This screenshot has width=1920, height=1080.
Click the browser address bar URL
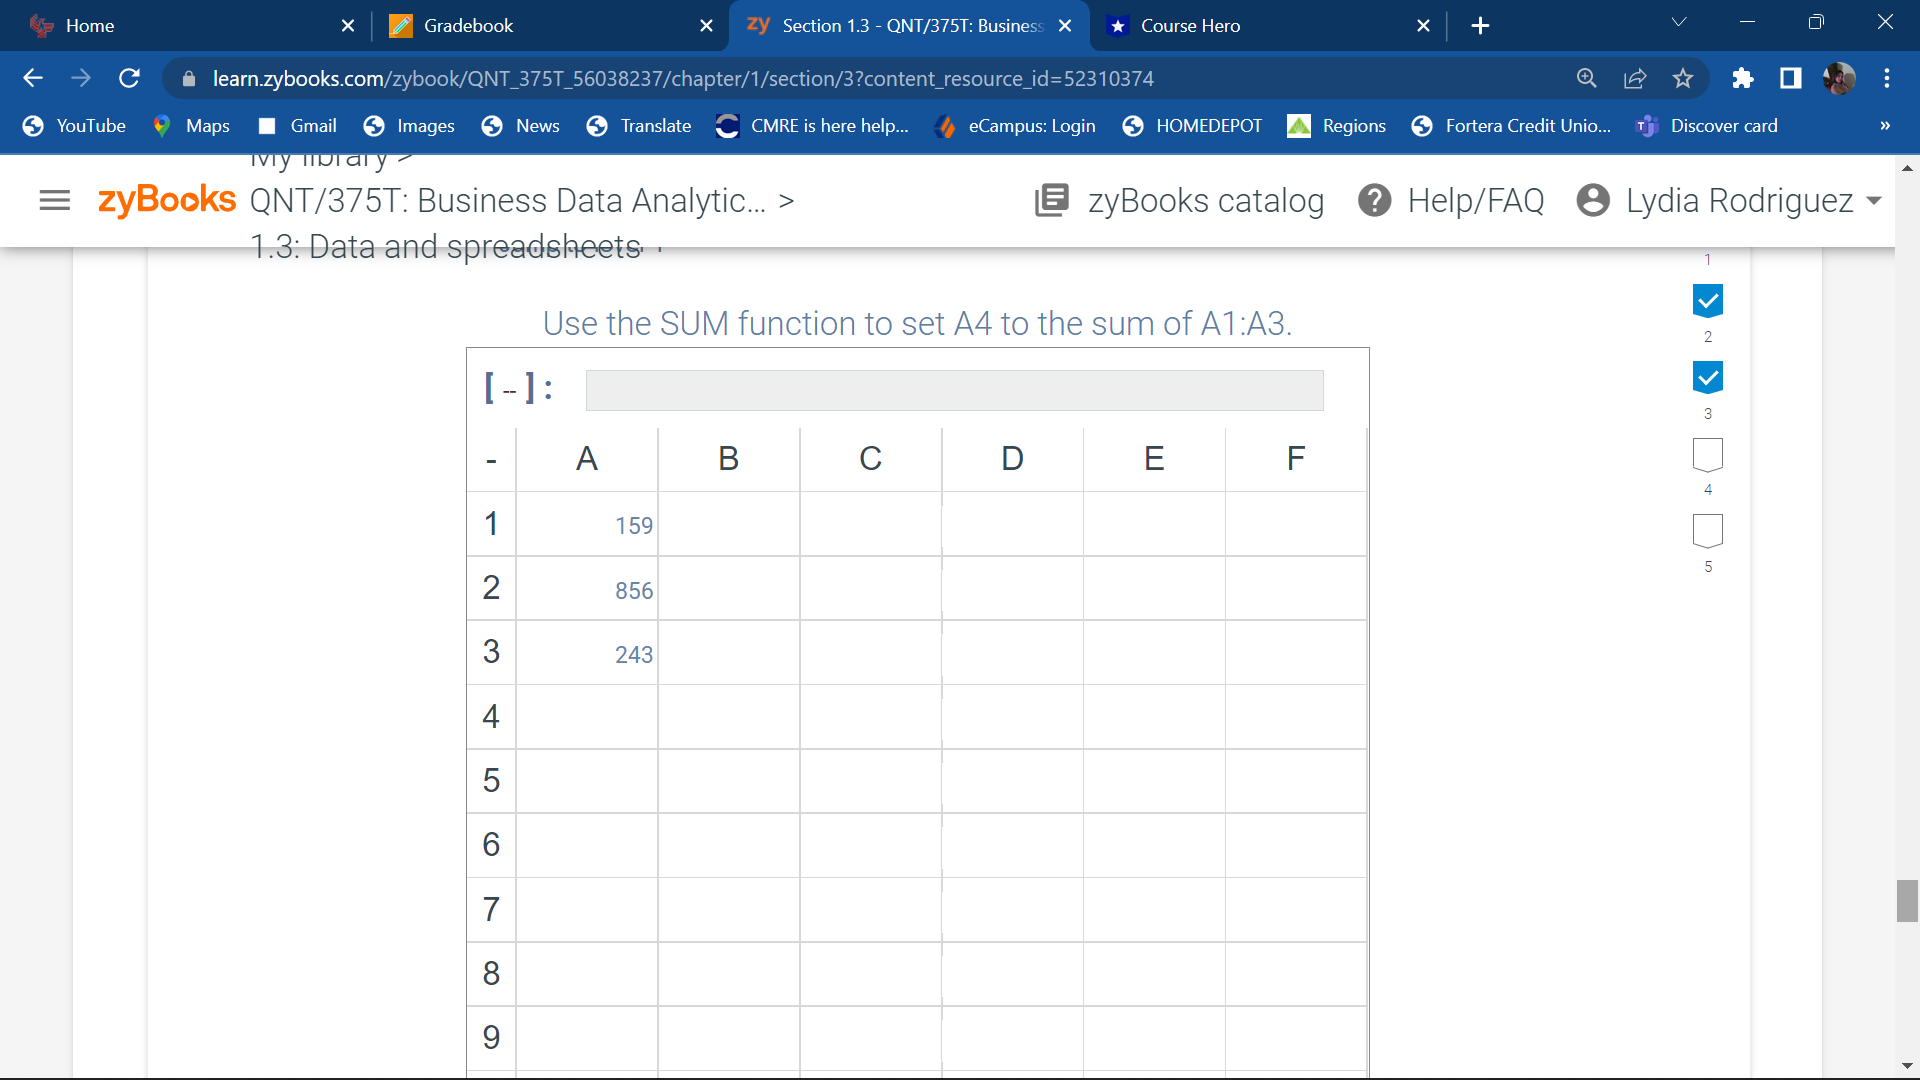[683, 78]
